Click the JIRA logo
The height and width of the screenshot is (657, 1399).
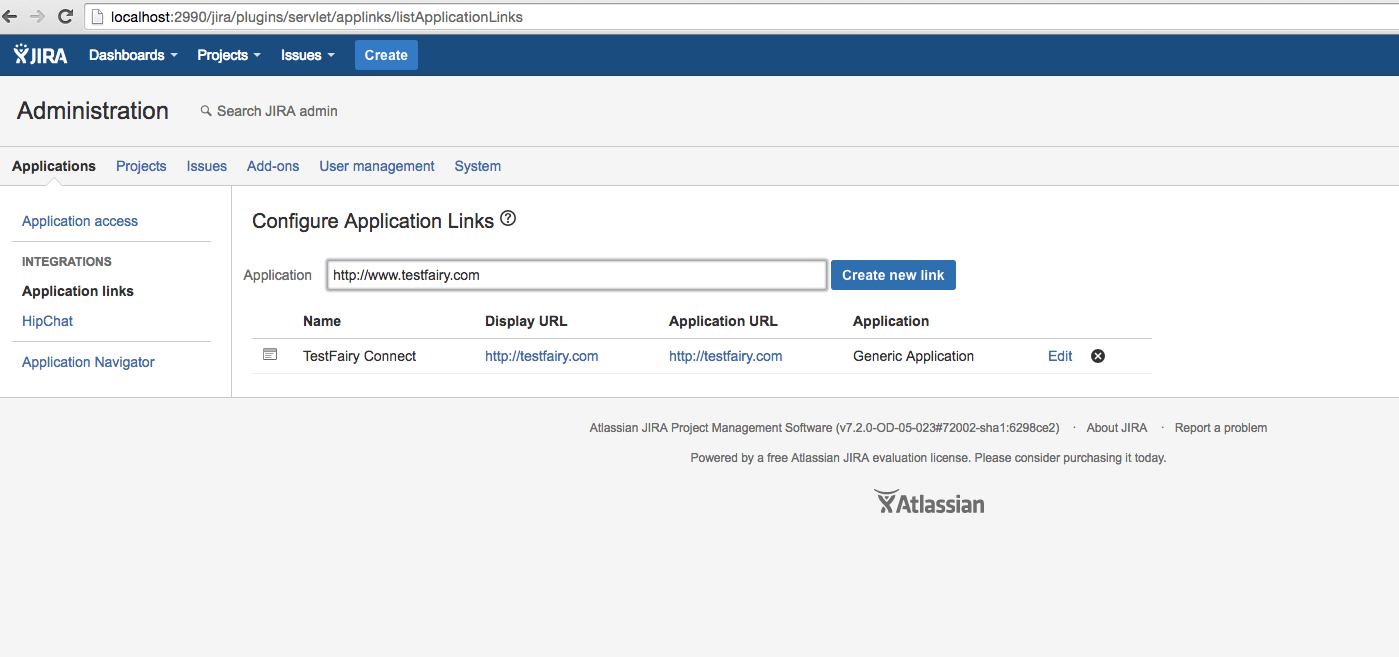click(39, 54)
